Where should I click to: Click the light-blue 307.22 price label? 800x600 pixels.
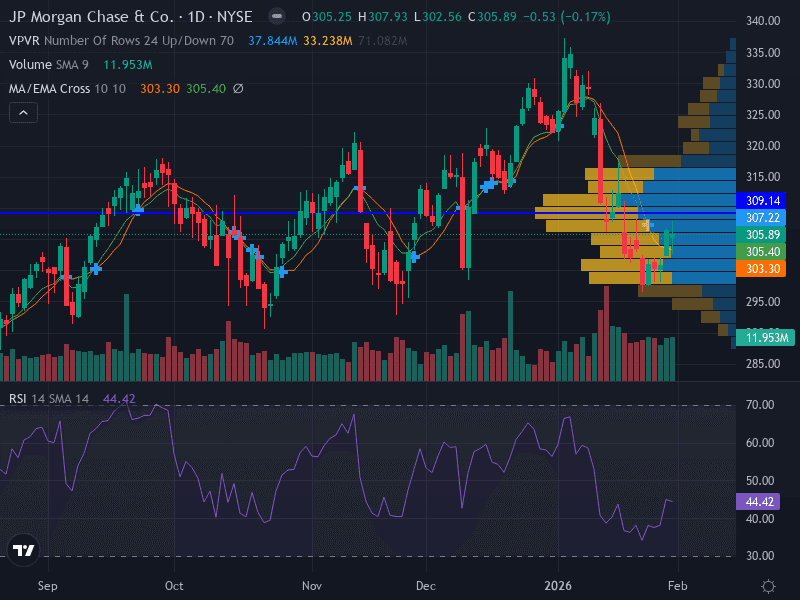point(761,218)
